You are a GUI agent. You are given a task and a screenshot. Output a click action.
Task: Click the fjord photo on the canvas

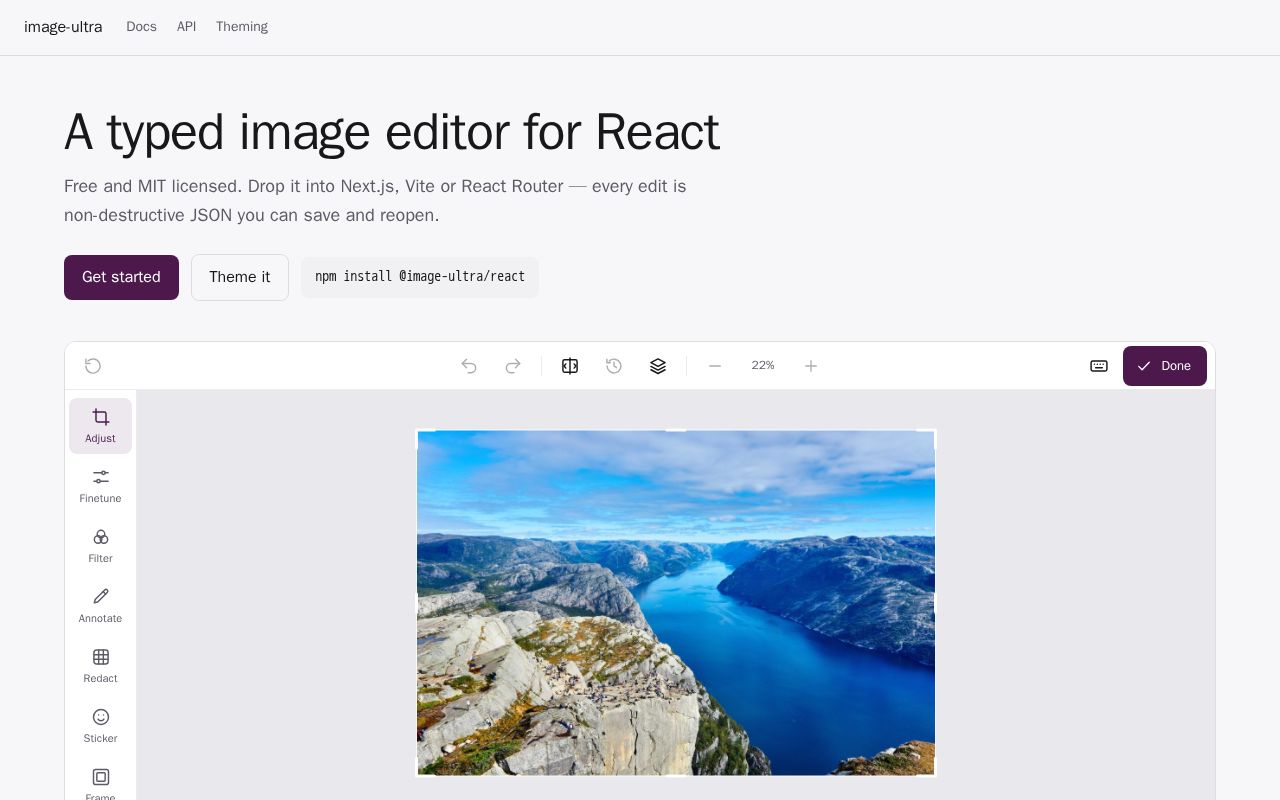[x=676, y=603]
